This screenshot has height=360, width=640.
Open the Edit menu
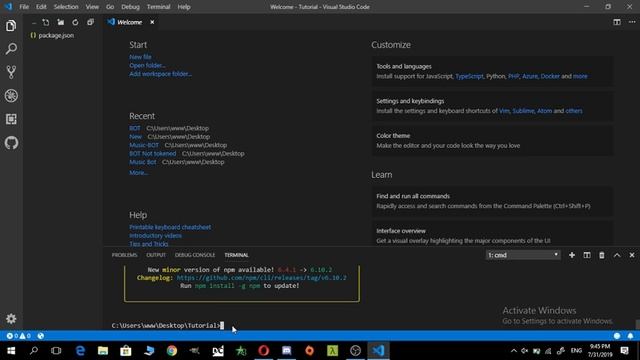pos(41,7)
